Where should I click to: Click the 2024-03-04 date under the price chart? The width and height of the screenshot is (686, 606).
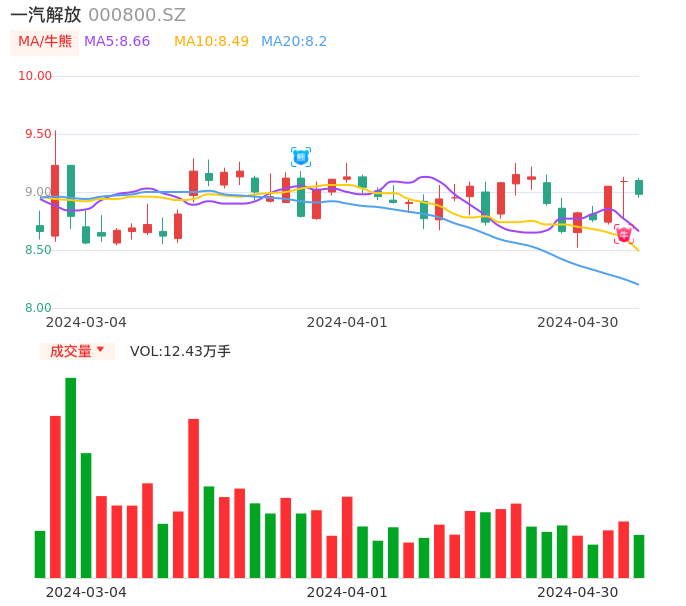pos(86,322)
